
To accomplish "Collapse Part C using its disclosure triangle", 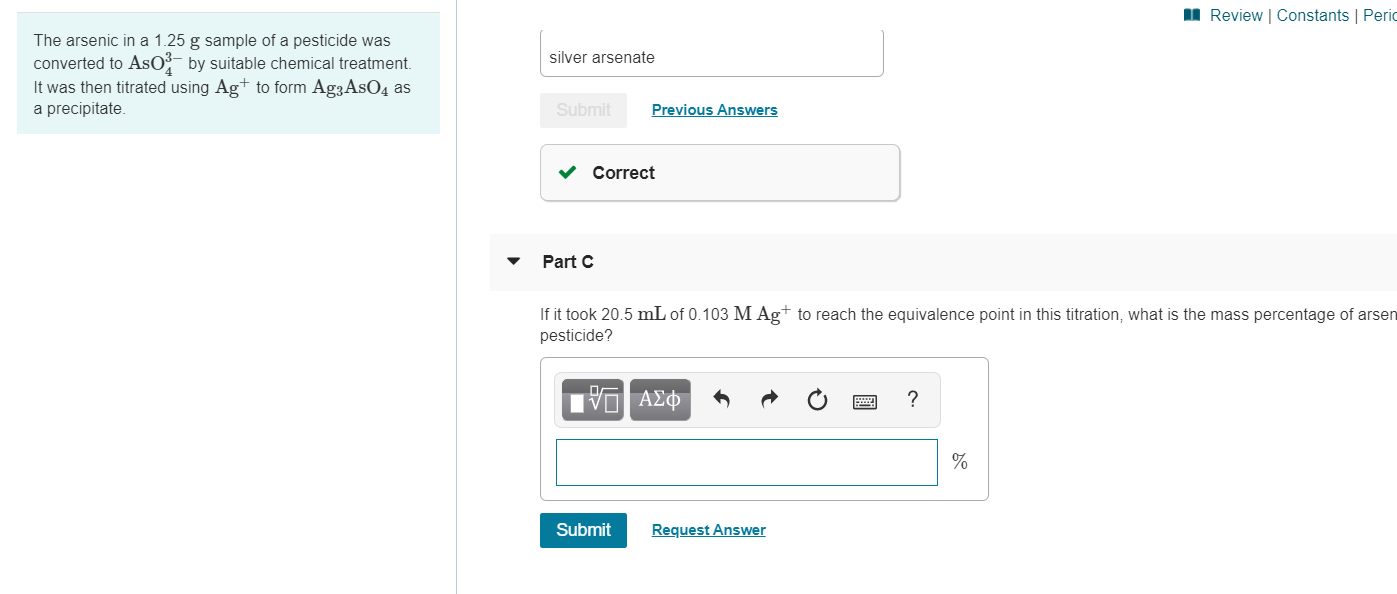I will point(513,261).
